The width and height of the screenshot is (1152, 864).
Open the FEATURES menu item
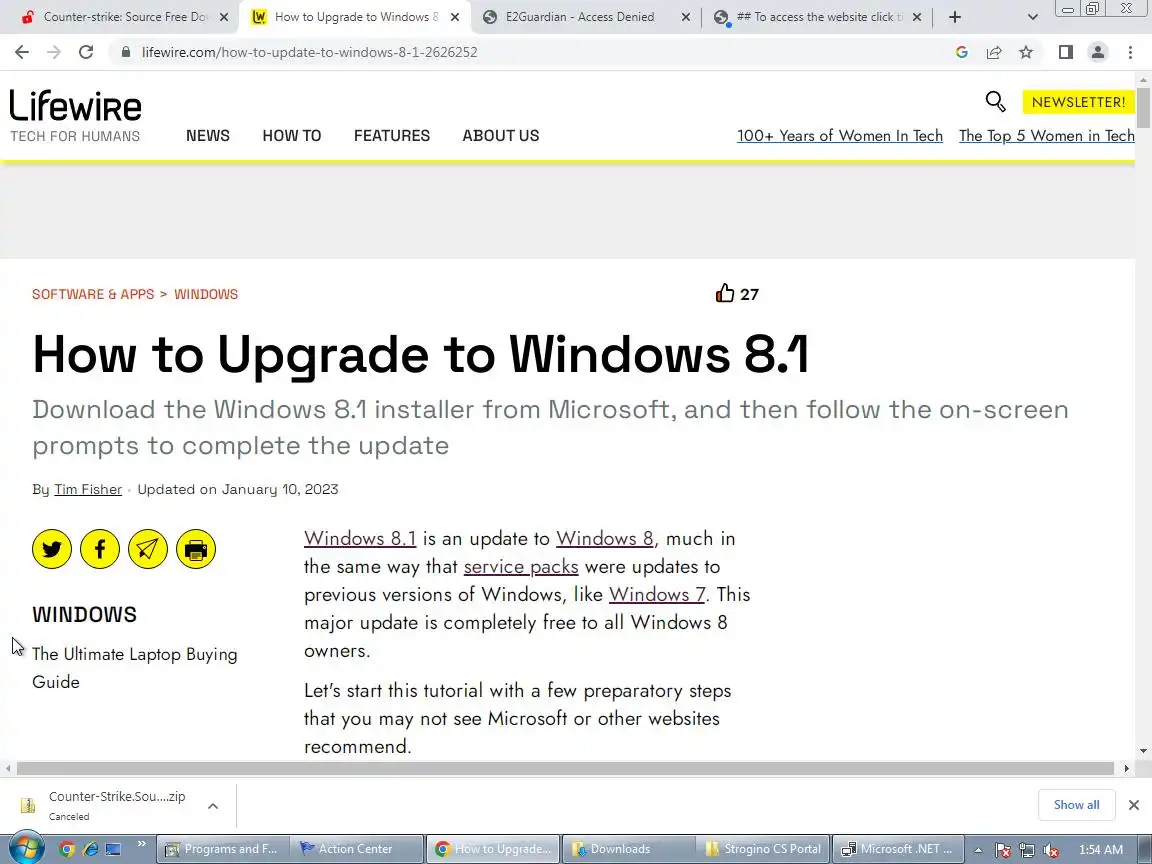[392, 135]
